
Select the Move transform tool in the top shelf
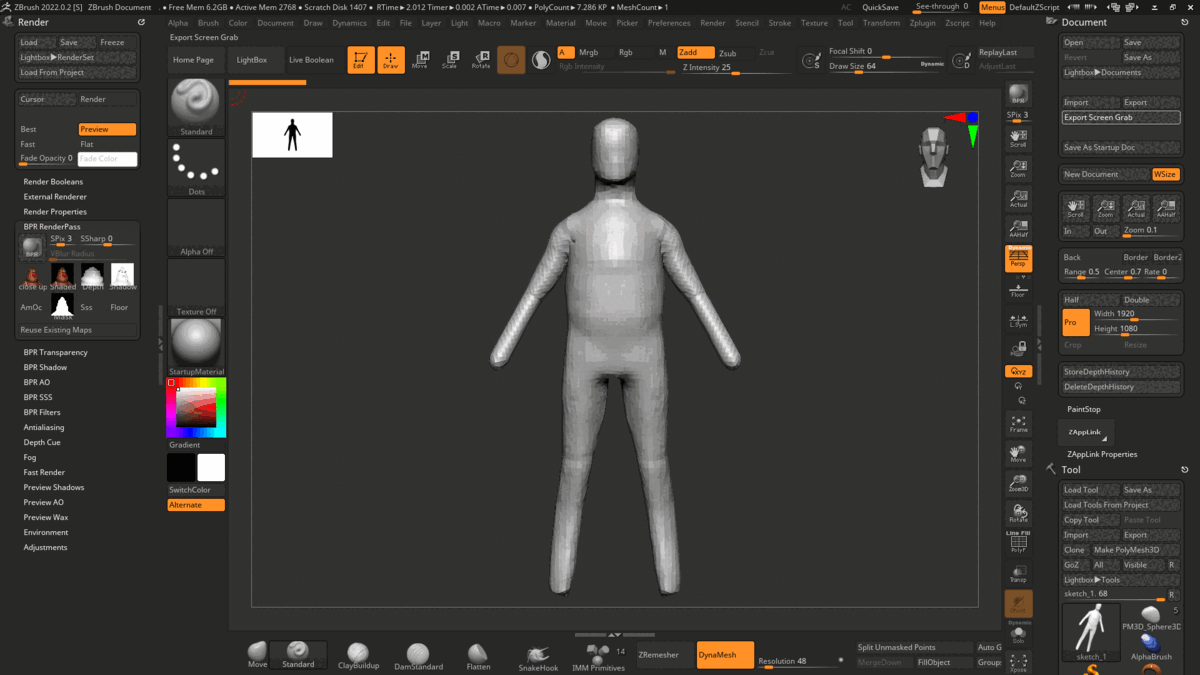[420, 60]
